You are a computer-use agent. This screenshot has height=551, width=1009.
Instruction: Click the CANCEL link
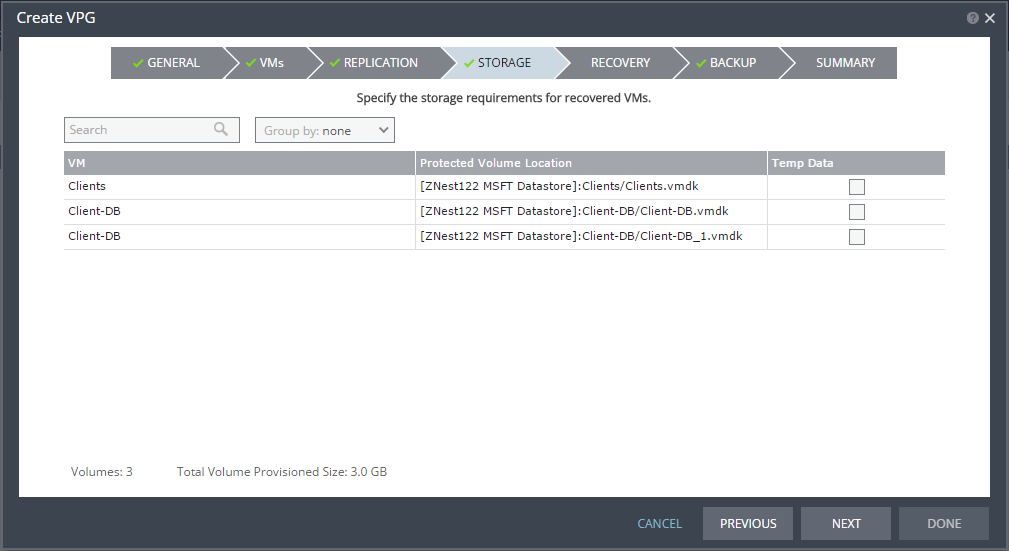coord(660,523)
